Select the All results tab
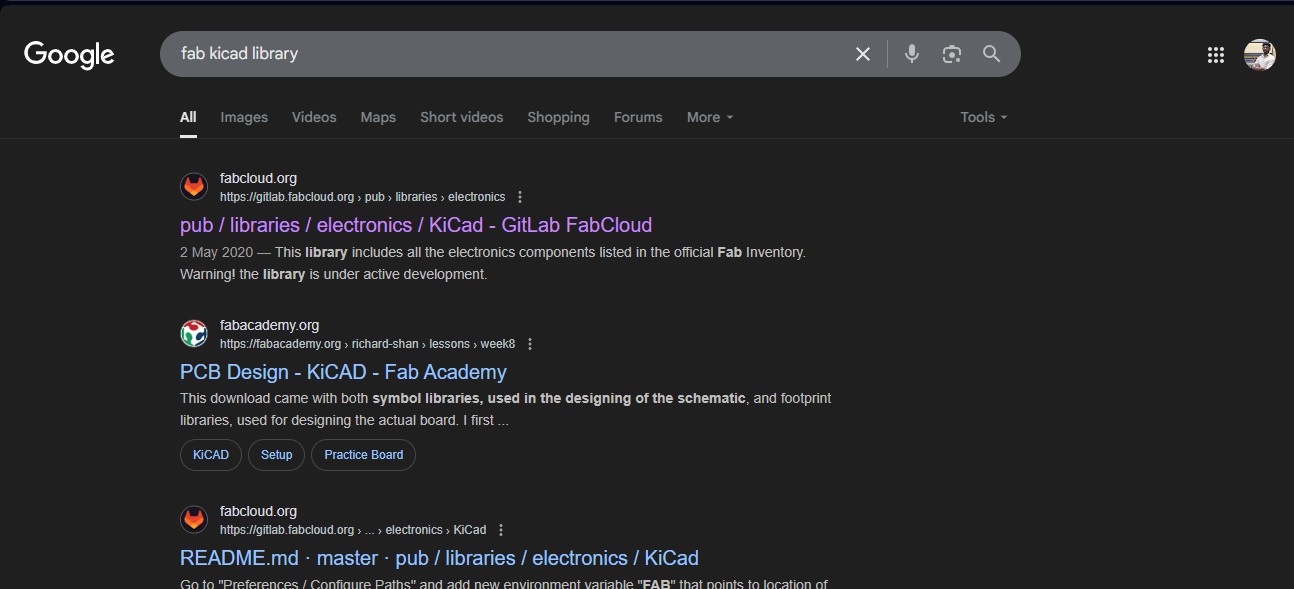Screen dimensions: 1294x589 click(x=188, y=117)
